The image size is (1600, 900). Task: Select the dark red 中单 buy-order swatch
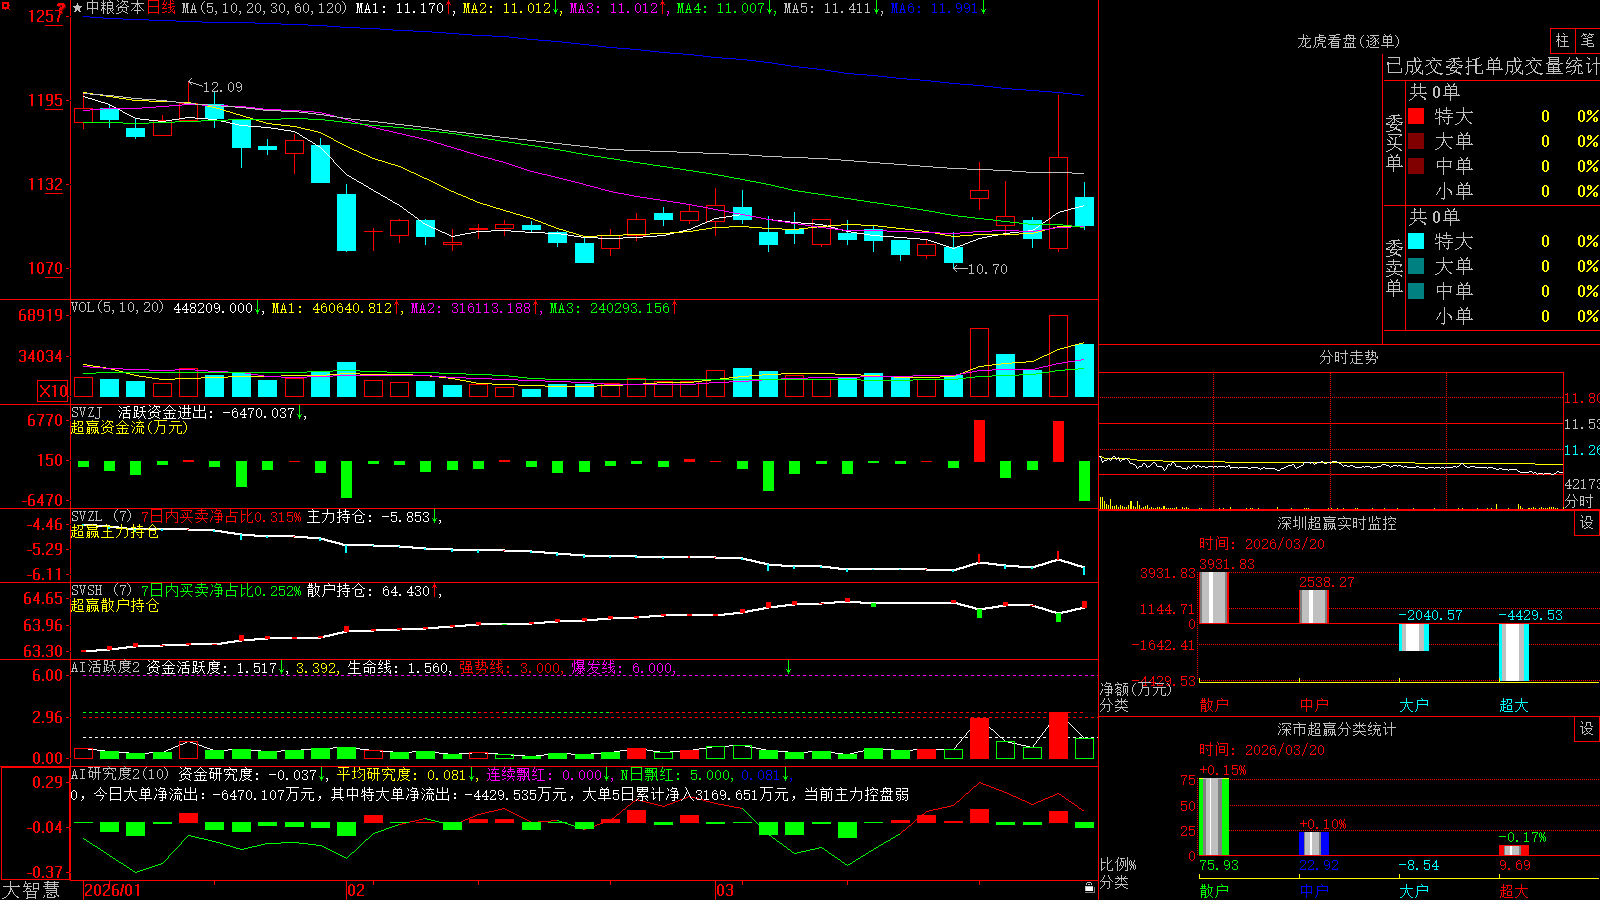tap(1416, 166)
